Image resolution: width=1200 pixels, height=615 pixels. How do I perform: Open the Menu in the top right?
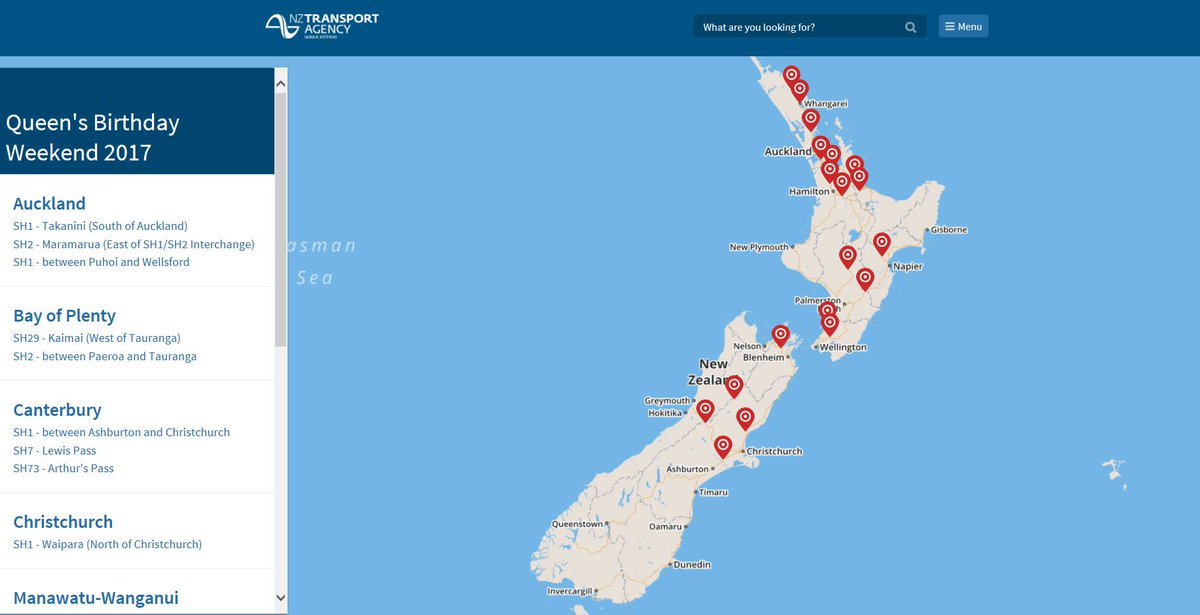[x=963, y=25]
